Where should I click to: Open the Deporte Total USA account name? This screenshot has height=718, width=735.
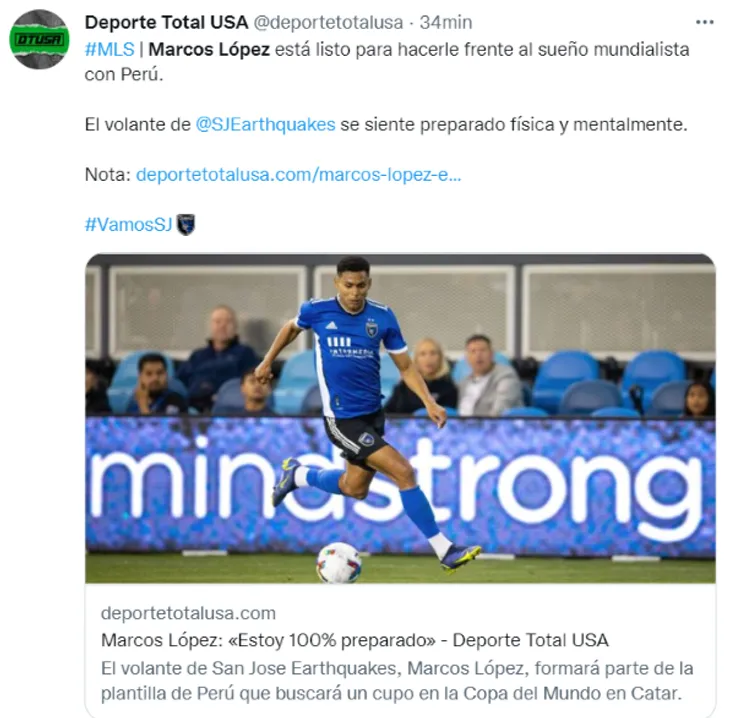166,22
